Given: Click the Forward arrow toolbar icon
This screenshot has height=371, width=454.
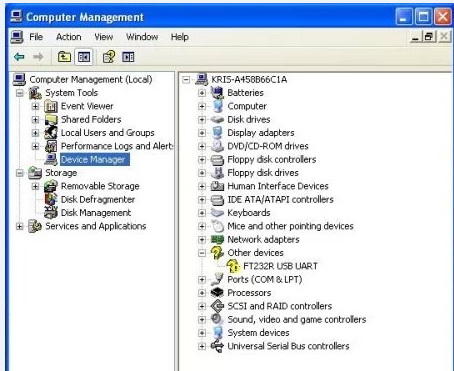Looking at the screenshot, I should (38, 57).
